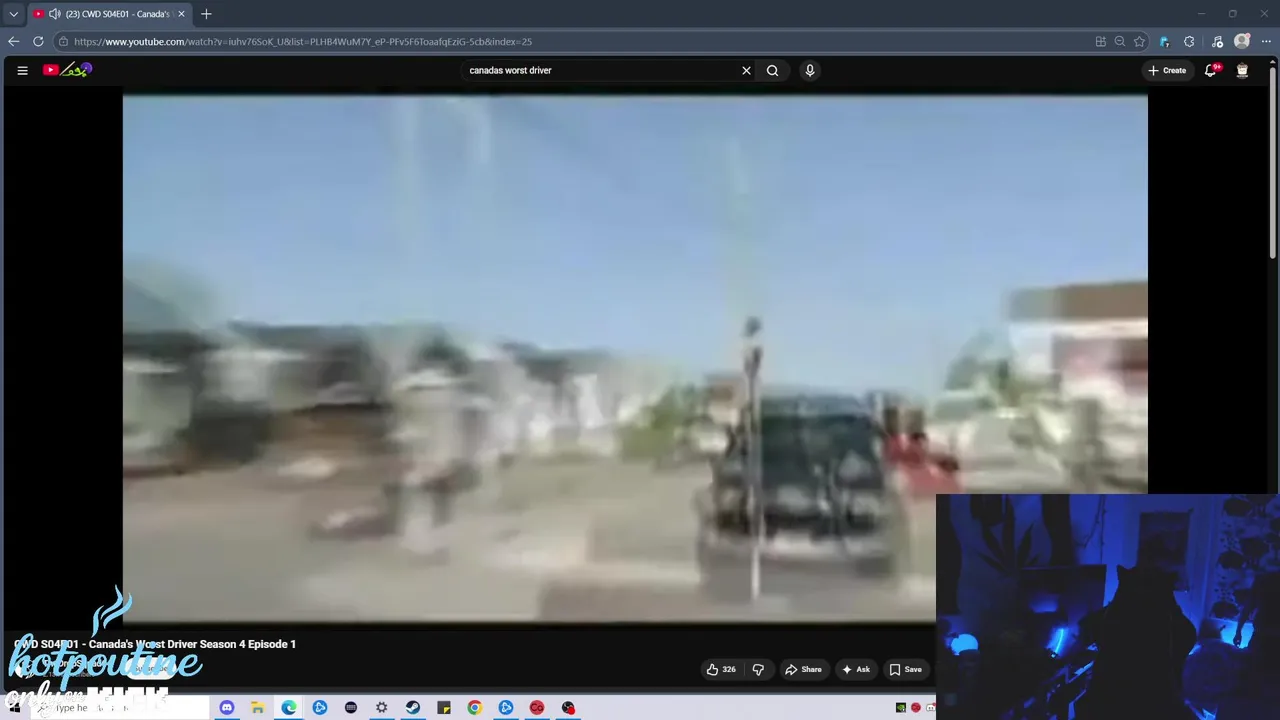View site information lock icon
Screen dimensions: 1280x720
(x=63, y=41)
